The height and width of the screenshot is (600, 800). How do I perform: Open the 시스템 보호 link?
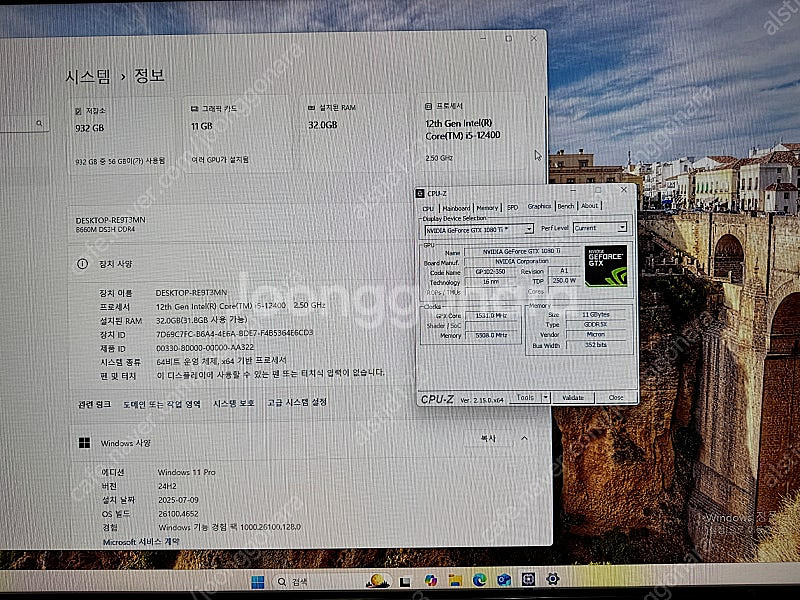coord(234,403)
